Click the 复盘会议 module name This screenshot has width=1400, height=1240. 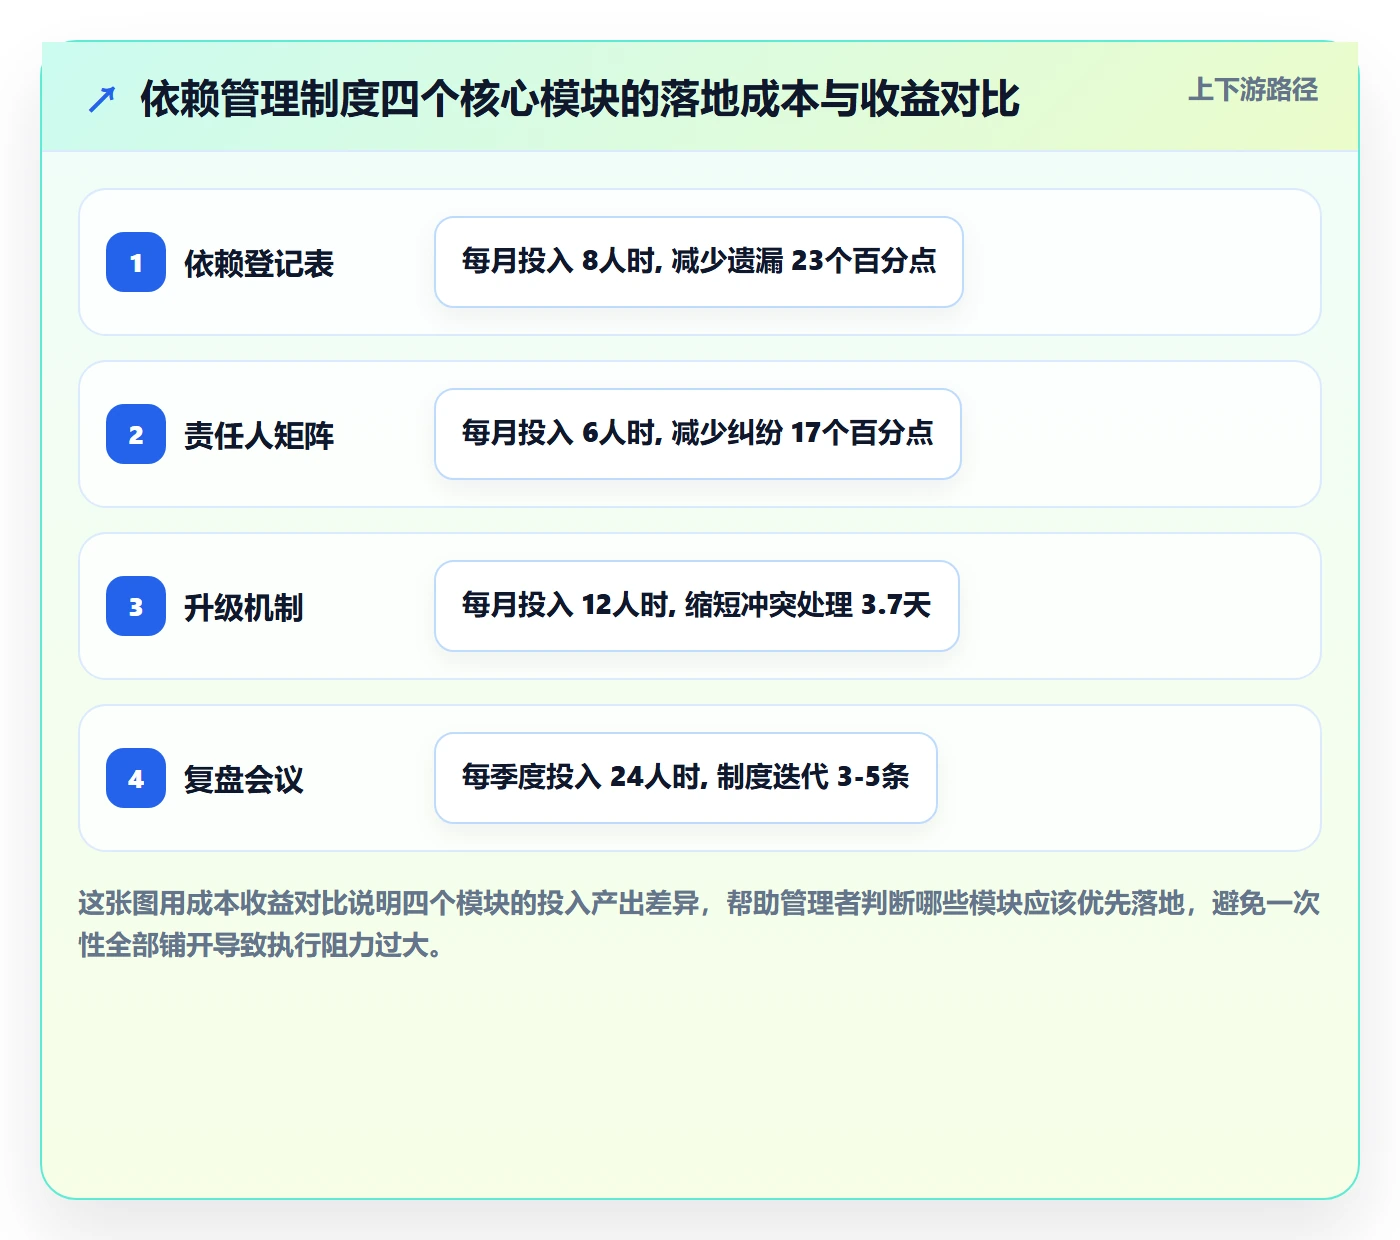point(244,780)
